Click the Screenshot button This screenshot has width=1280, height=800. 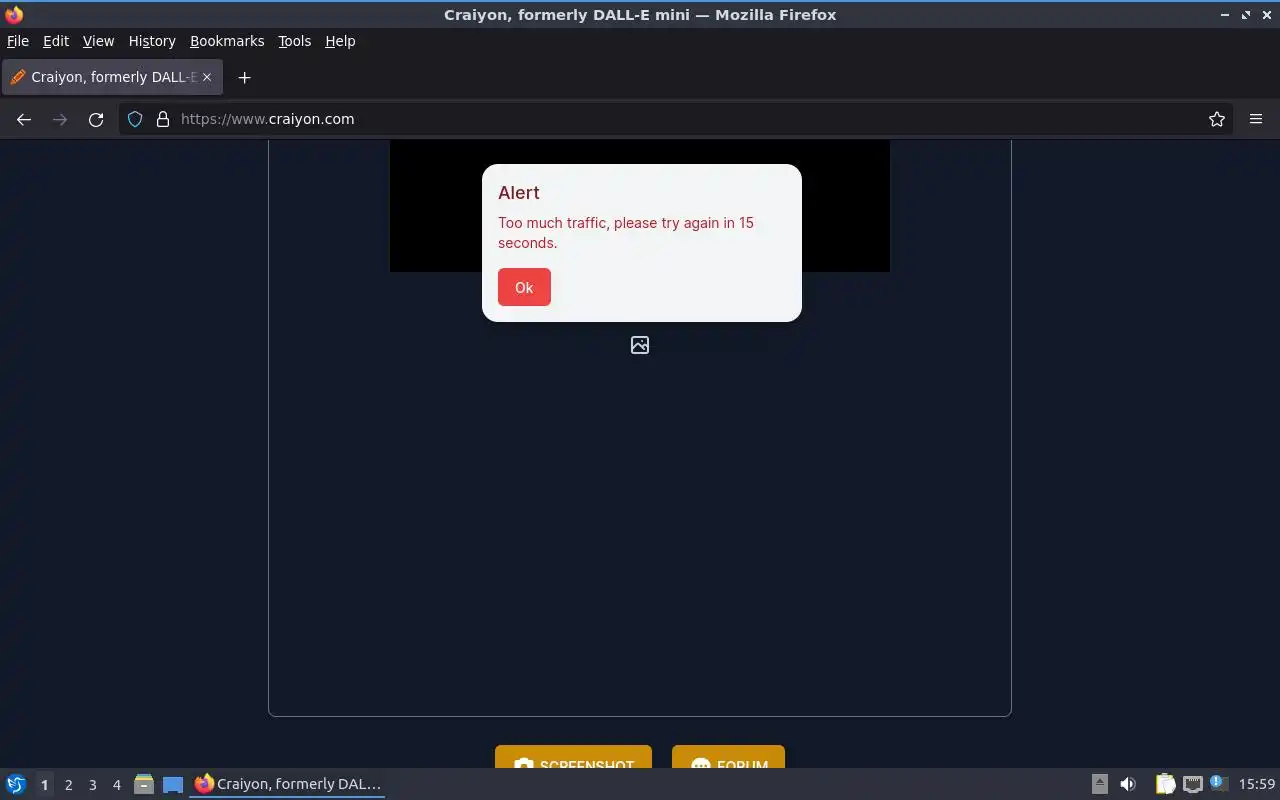click(573, 758)
